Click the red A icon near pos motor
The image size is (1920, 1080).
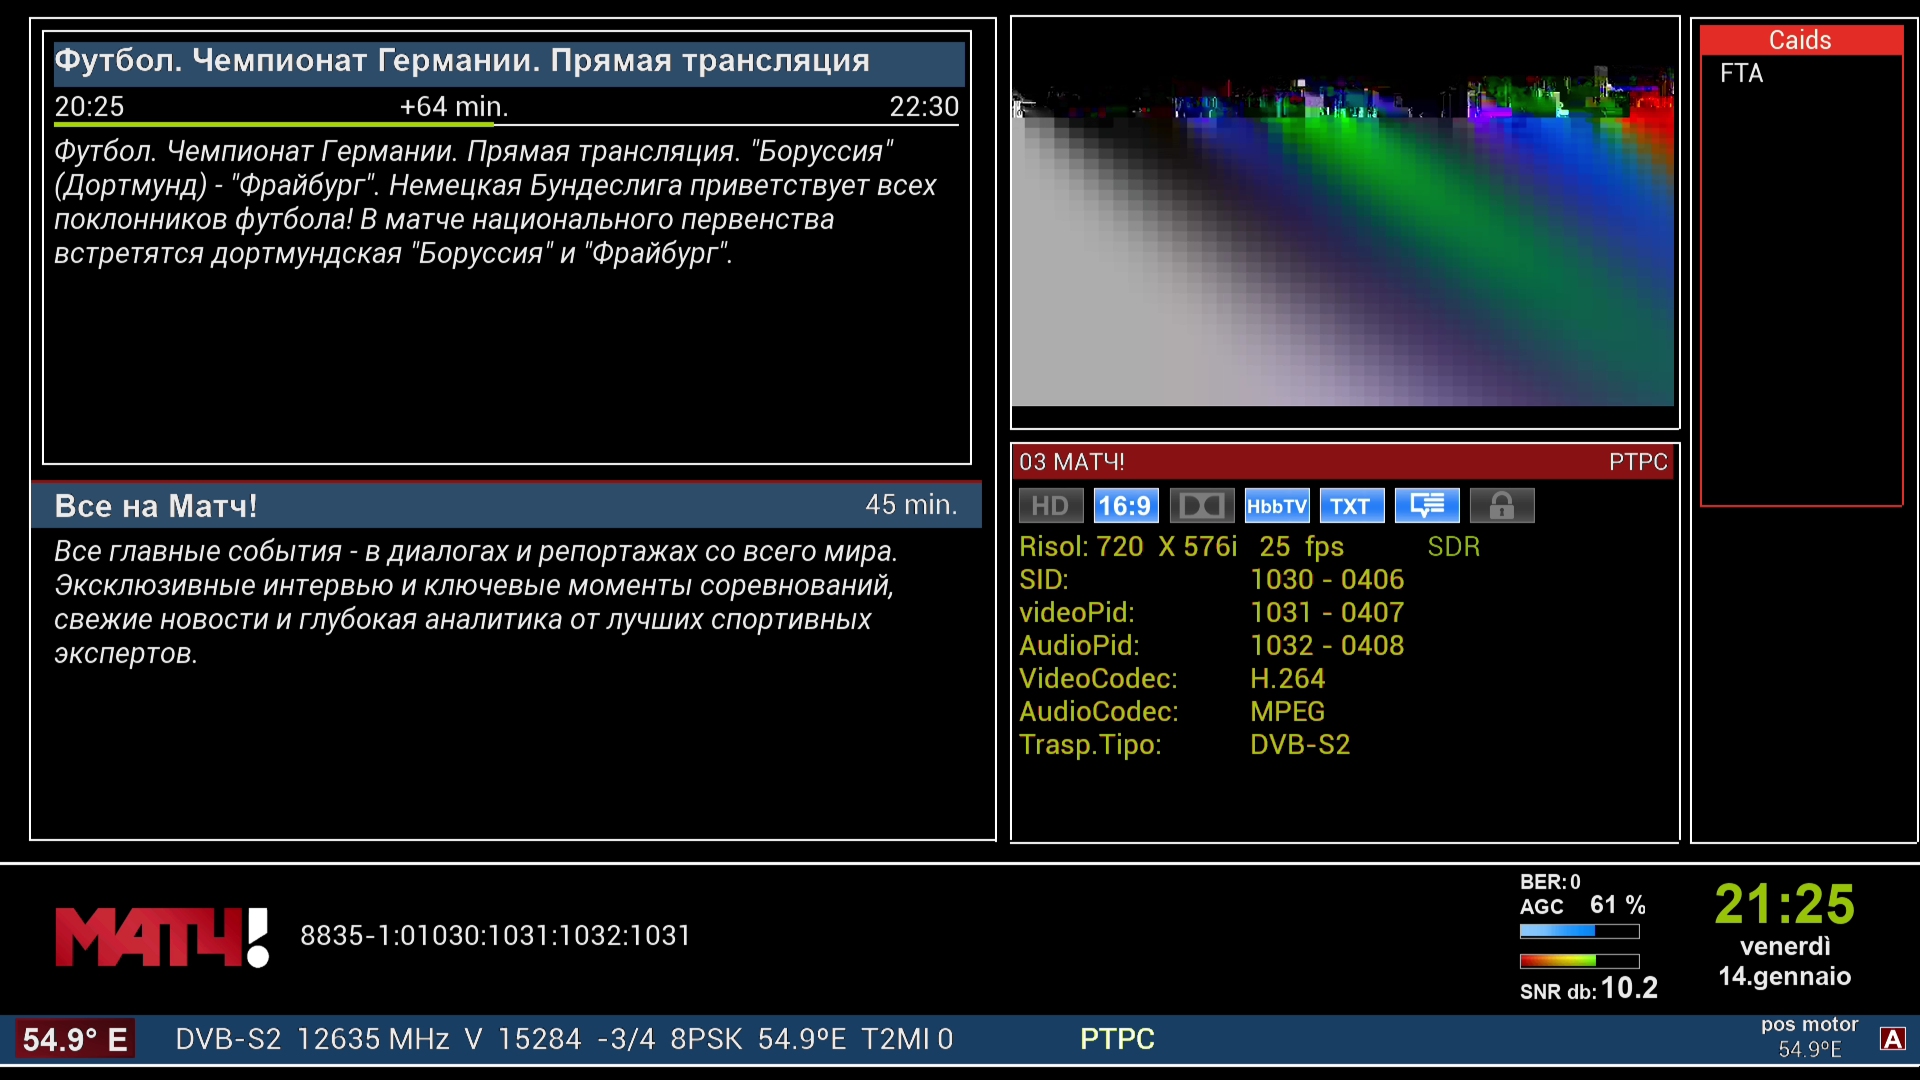pos(1892,1039)
